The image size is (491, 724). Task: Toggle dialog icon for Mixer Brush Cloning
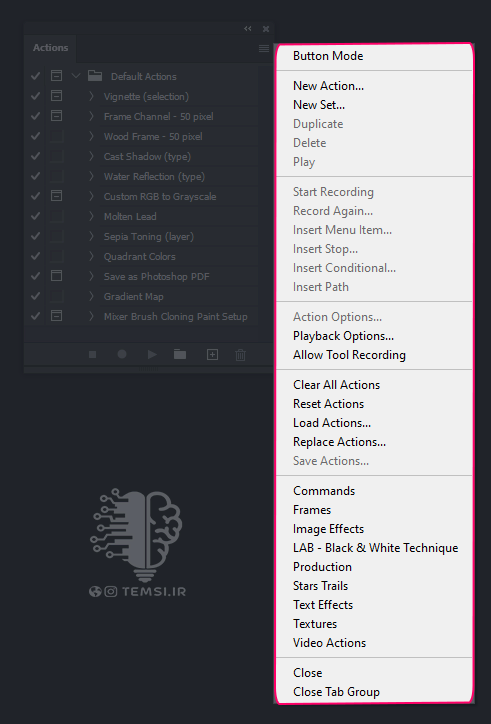point(56,316)
